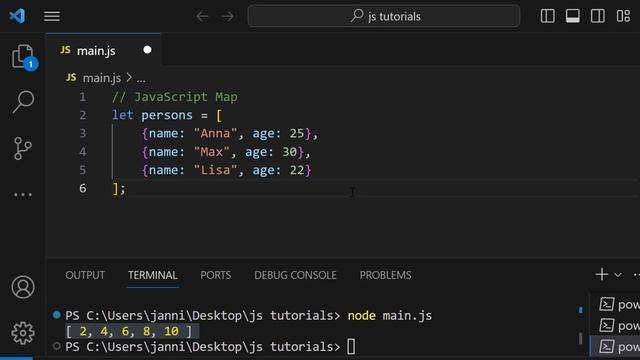The width and height of the screenshot is (640, 360).
Task: Toggle the secondary side bar layout icon
Action: (x=598, y=16)
